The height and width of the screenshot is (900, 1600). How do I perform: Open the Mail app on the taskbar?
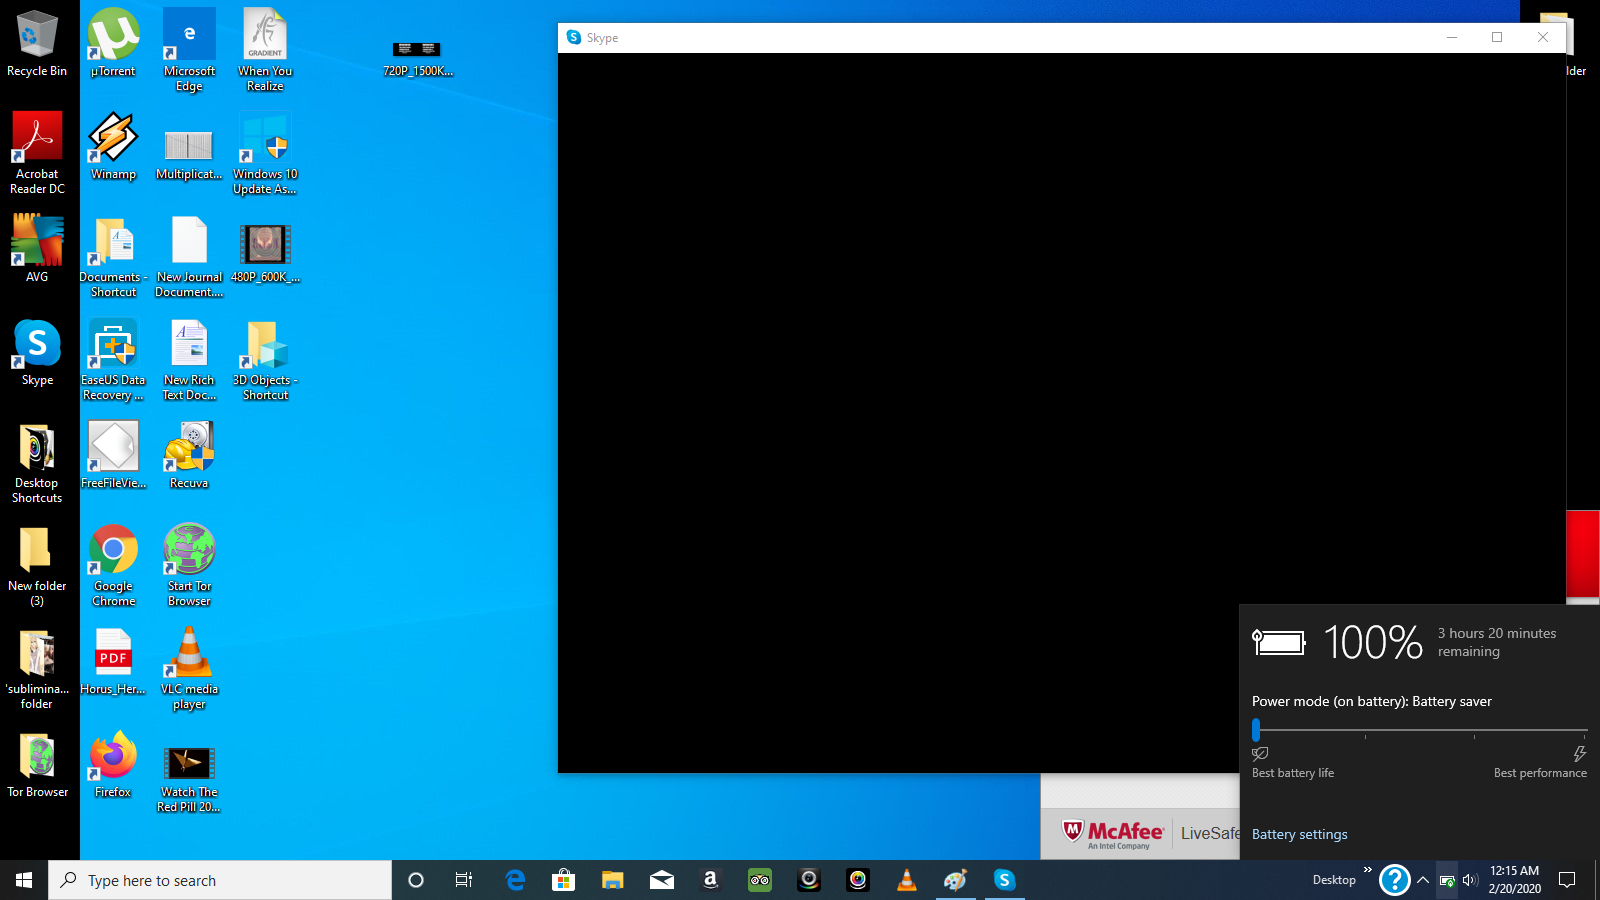pos(662,880)
